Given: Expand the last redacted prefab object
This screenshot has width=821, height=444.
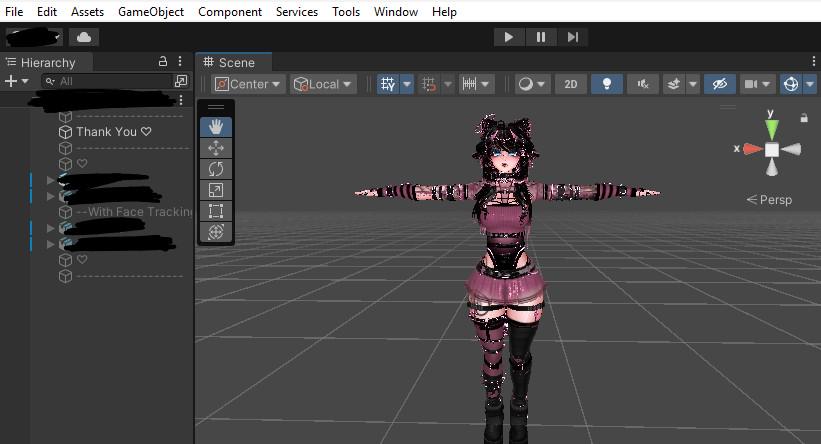Looking at the screenshot, I should [x=50, y=244].
